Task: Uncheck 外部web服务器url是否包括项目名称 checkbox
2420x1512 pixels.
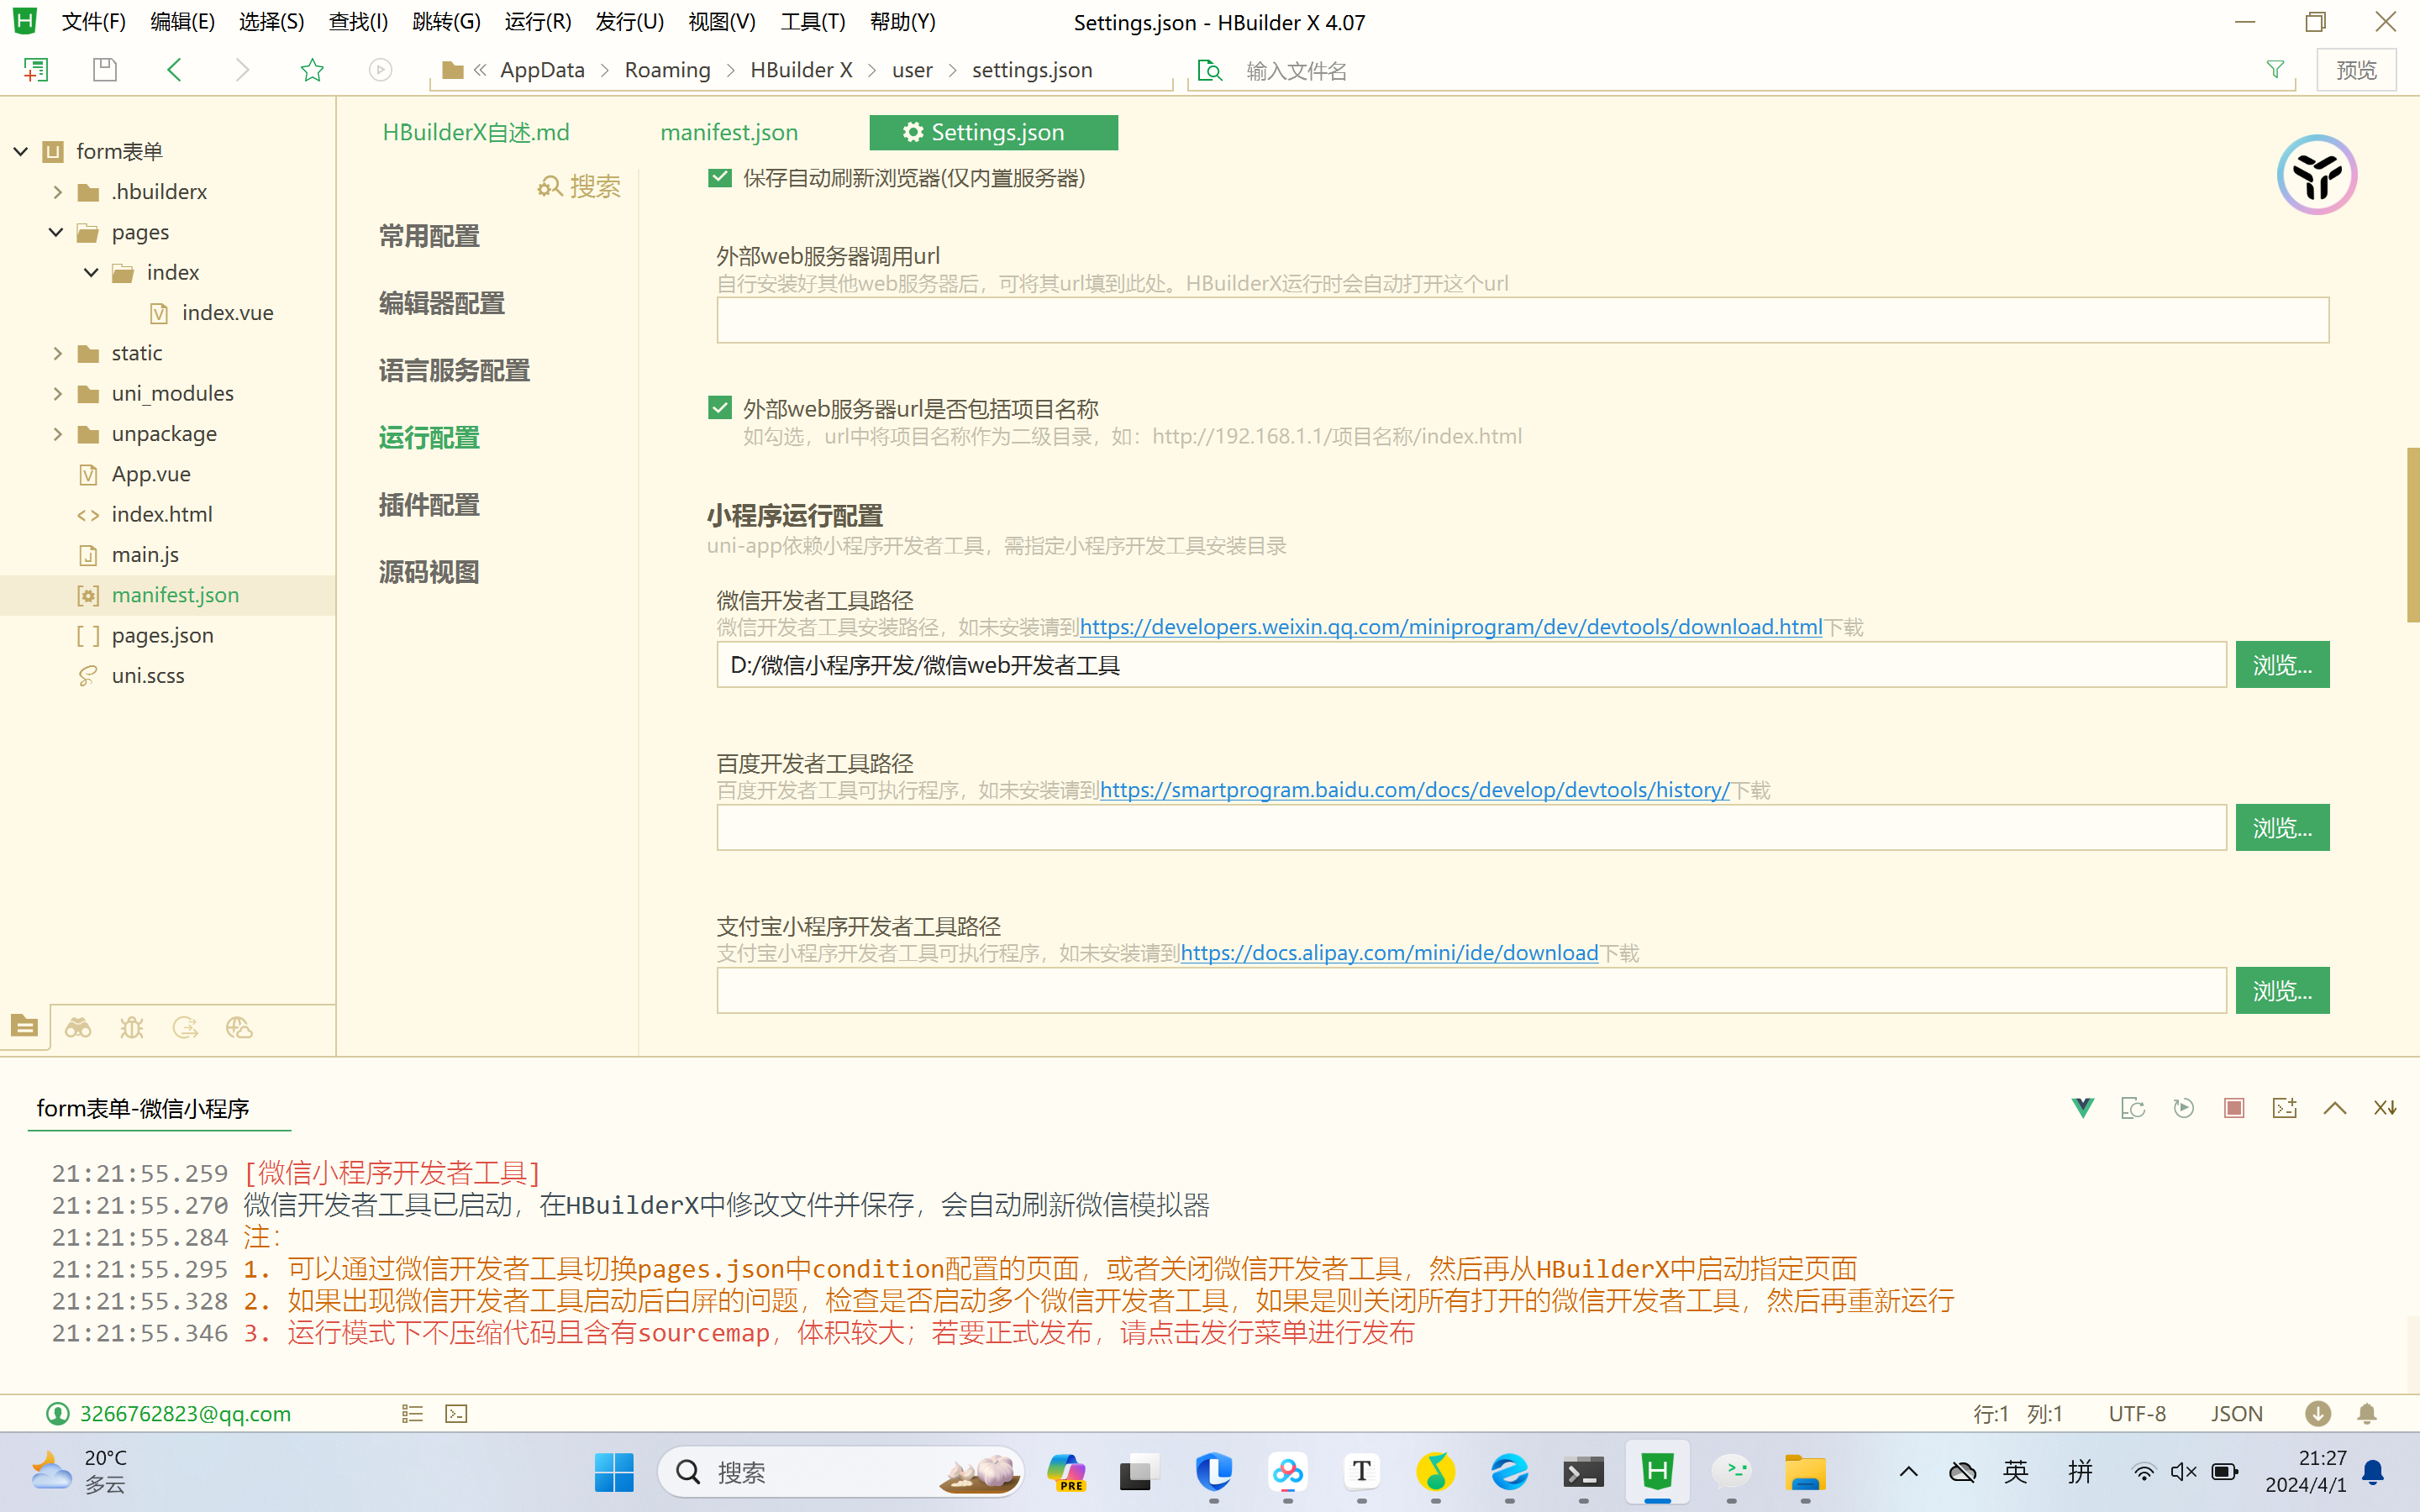Action: (720, 408)
